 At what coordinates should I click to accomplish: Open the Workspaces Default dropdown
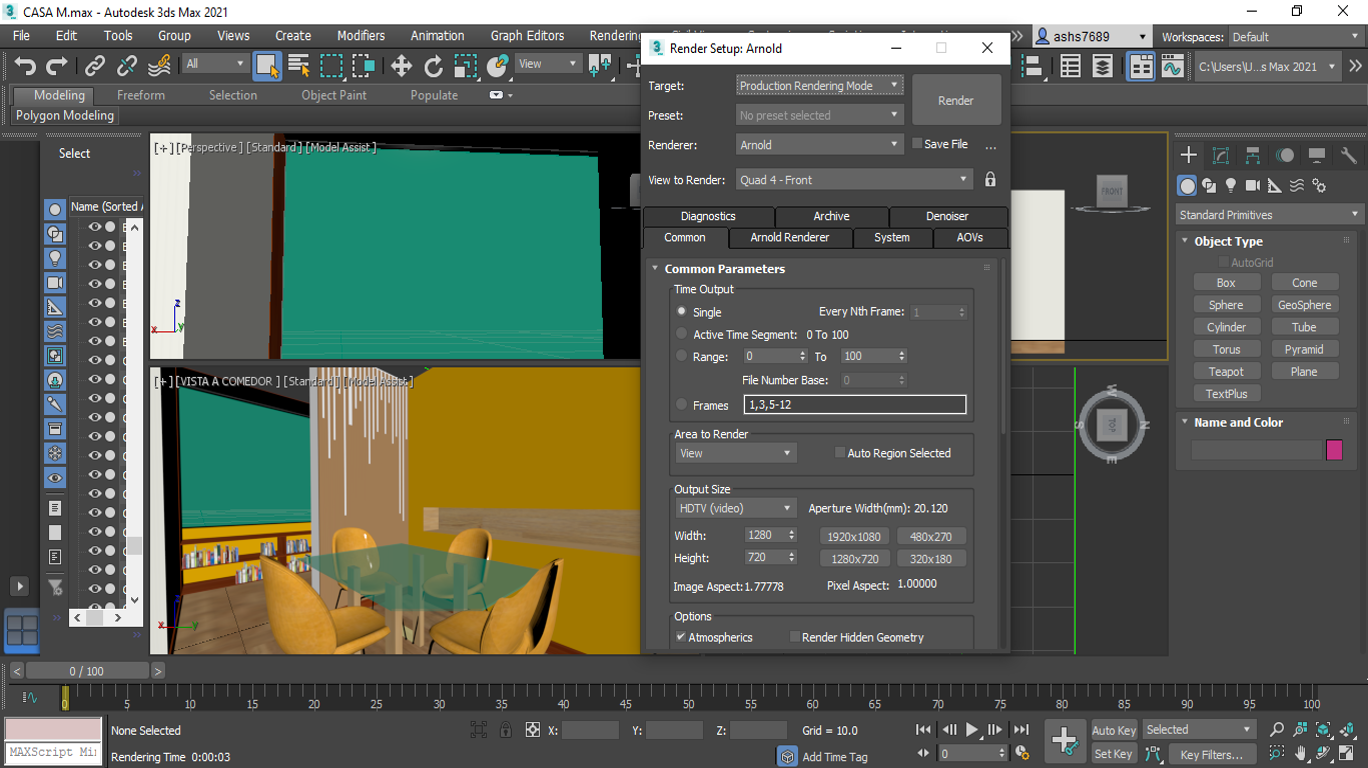1296,37
